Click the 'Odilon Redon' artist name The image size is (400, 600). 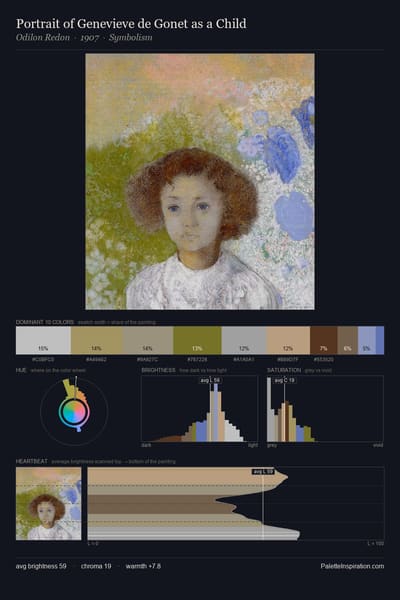[x=43, y=38]
